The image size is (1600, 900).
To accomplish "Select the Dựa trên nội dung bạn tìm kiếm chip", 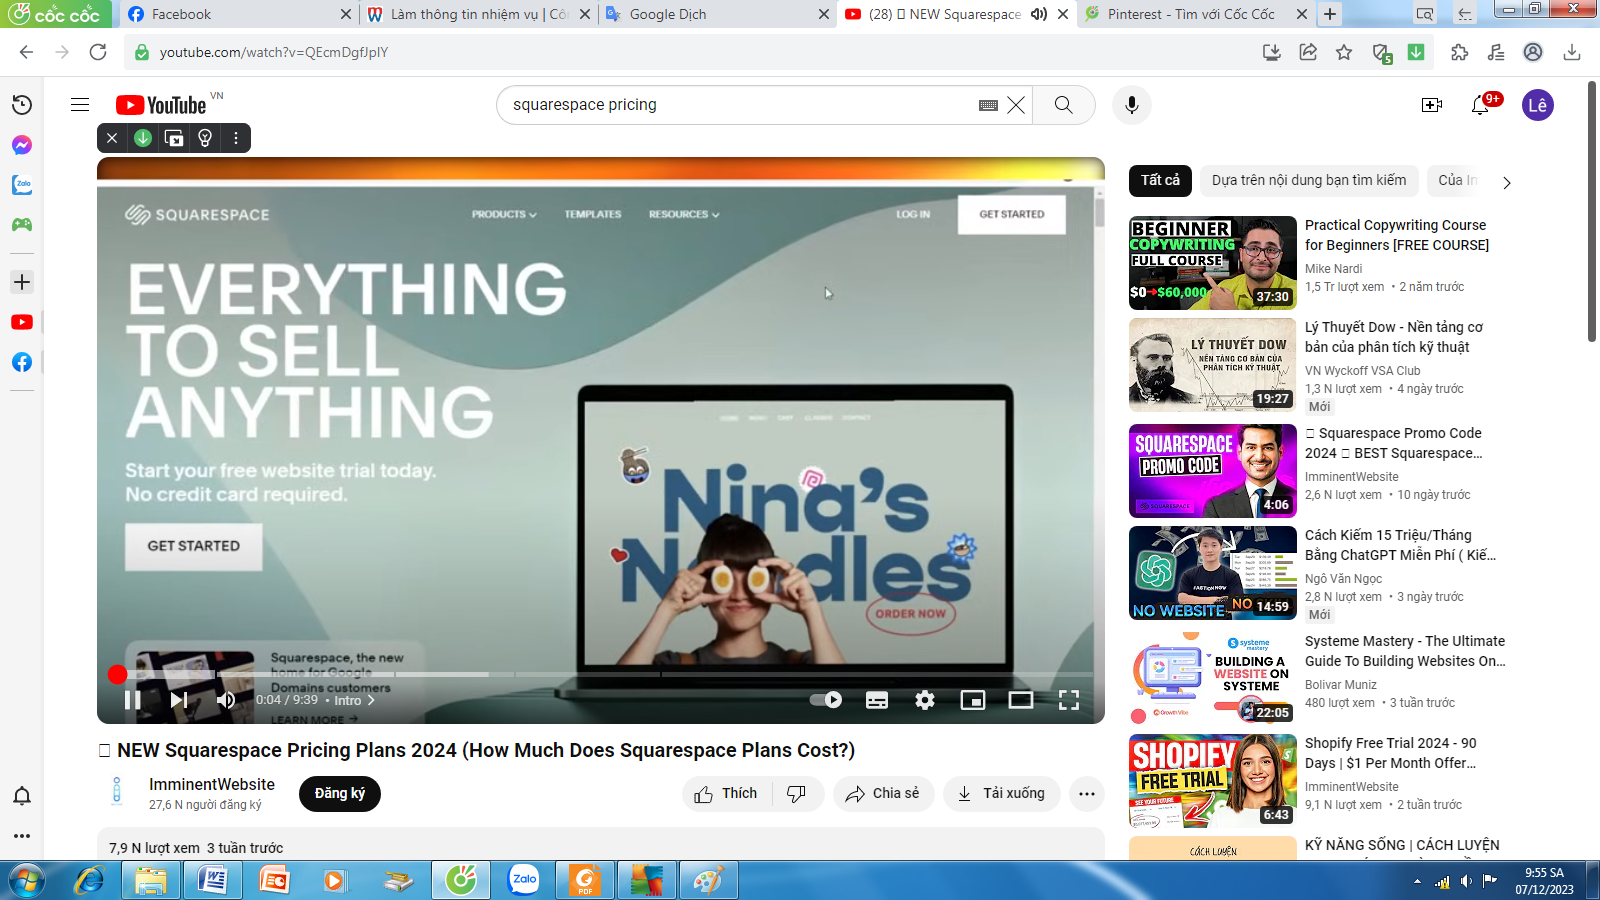I will [x=1309, y=180].
